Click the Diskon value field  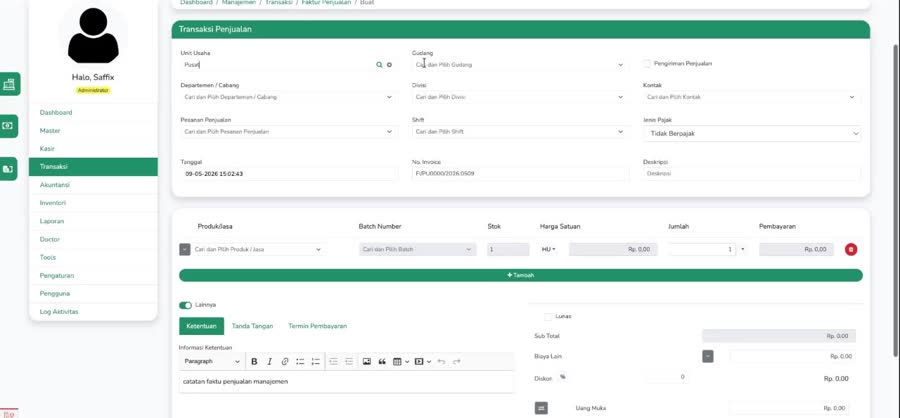668,377
